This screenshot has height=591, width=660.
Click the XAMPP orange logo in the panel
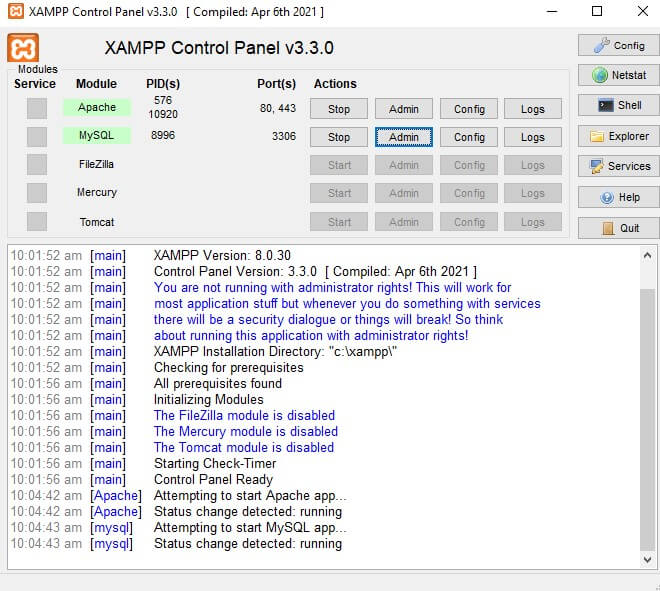[23, 48]
